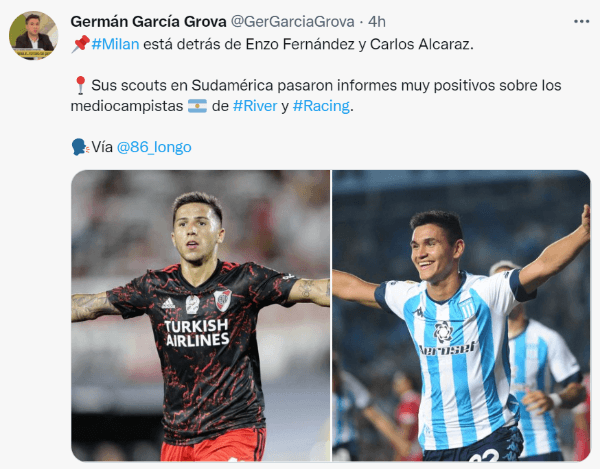Click the red pushpin emoji before #Milan

(80, 44)
